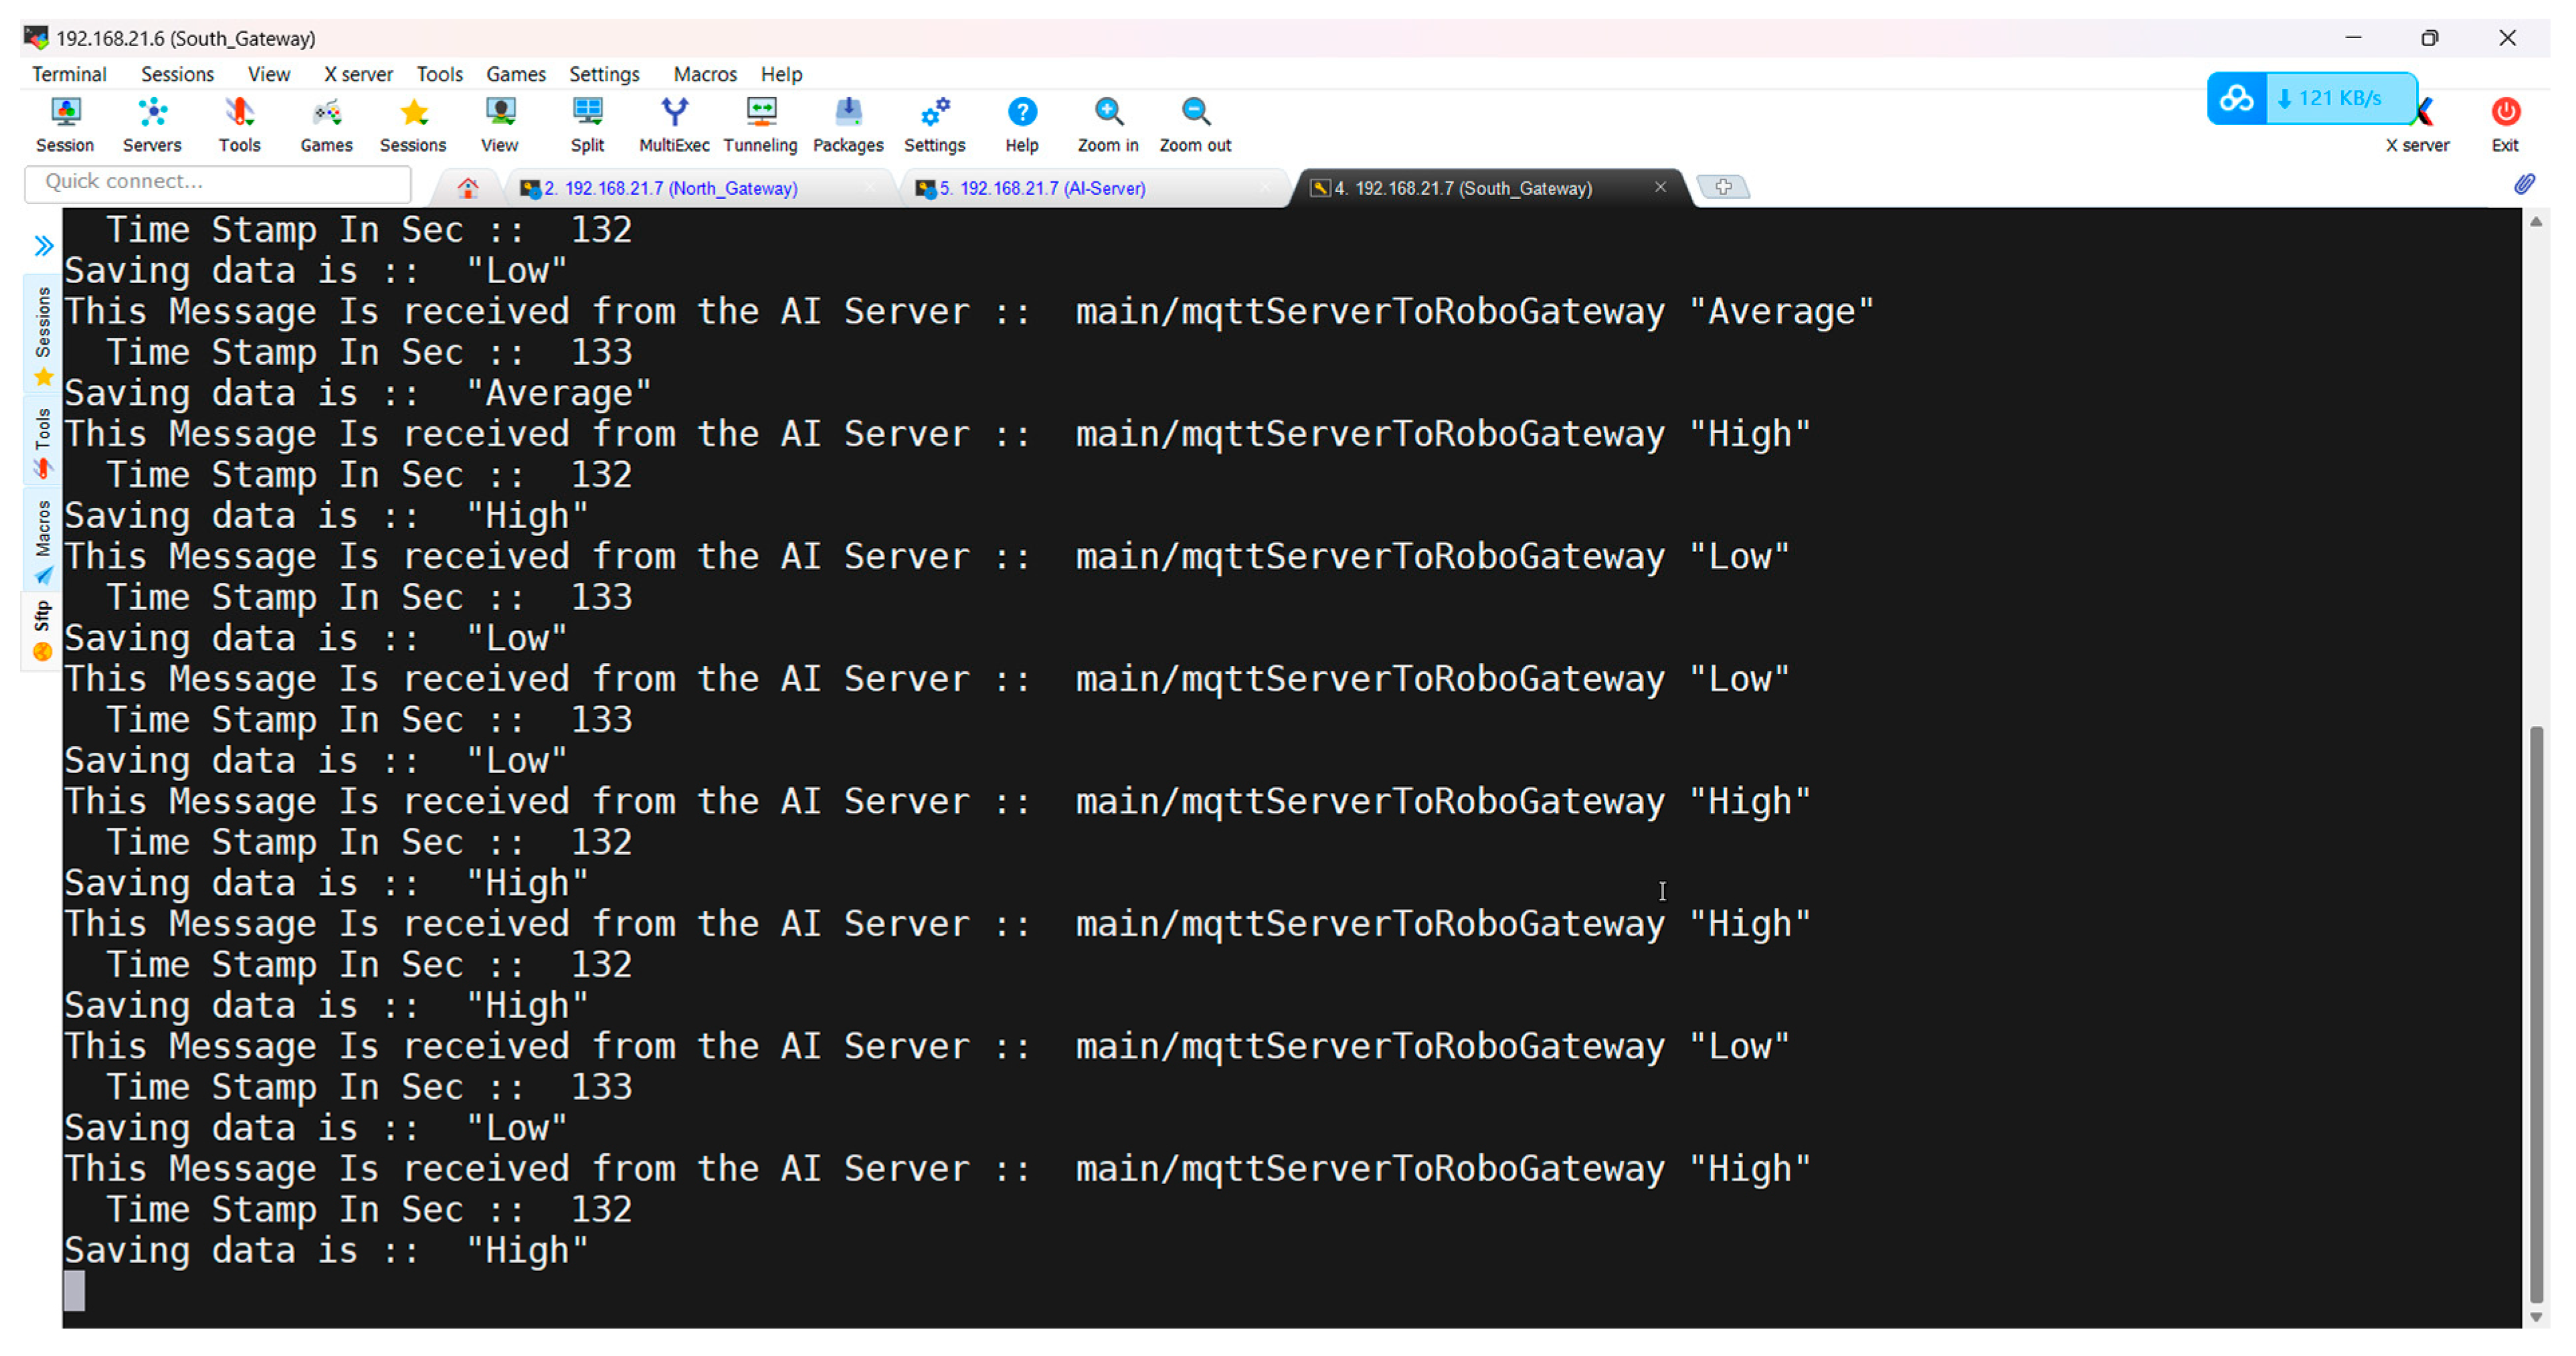Viewport: 2576px width, 1356px height.
Task: Click the home tab icon
Action: (467, 188)
